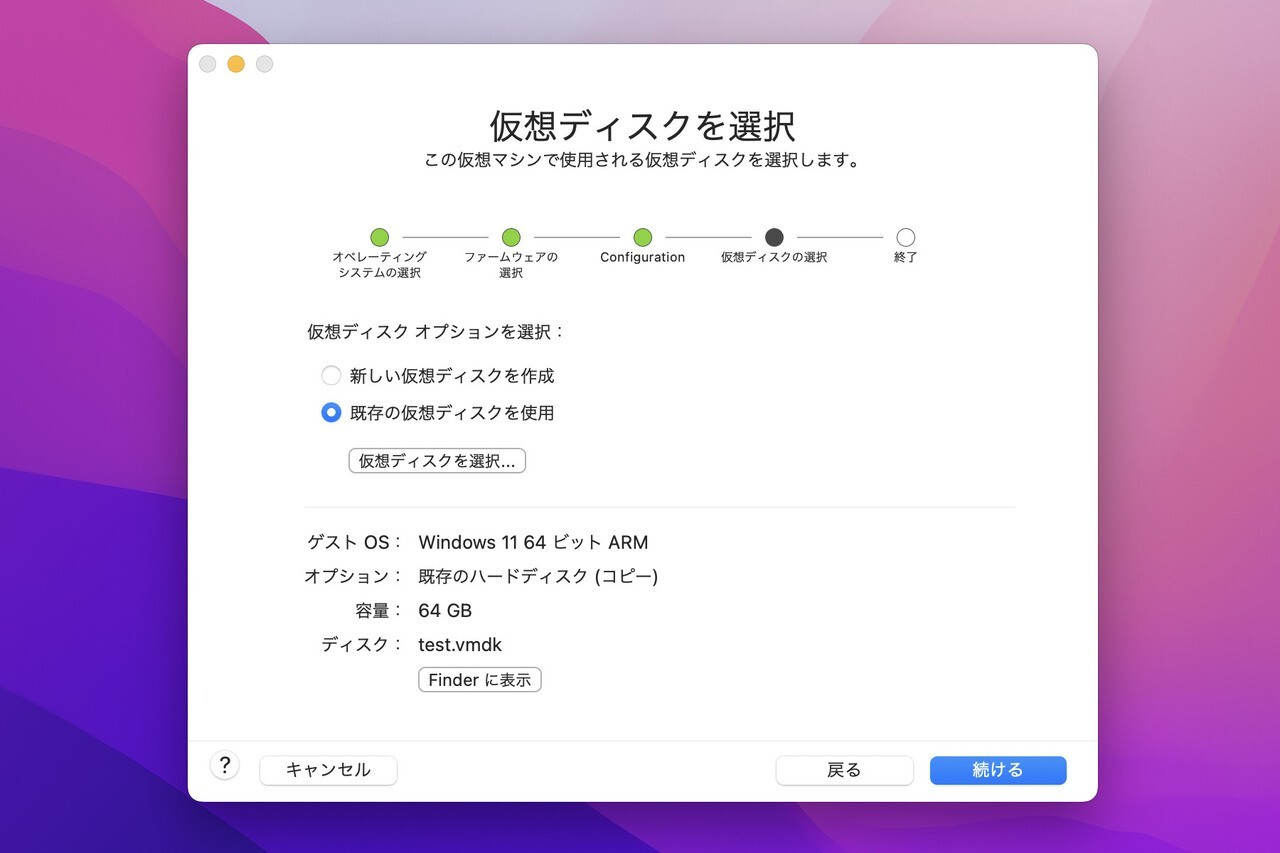Click the final 終了 step circle

pos(905,237)
